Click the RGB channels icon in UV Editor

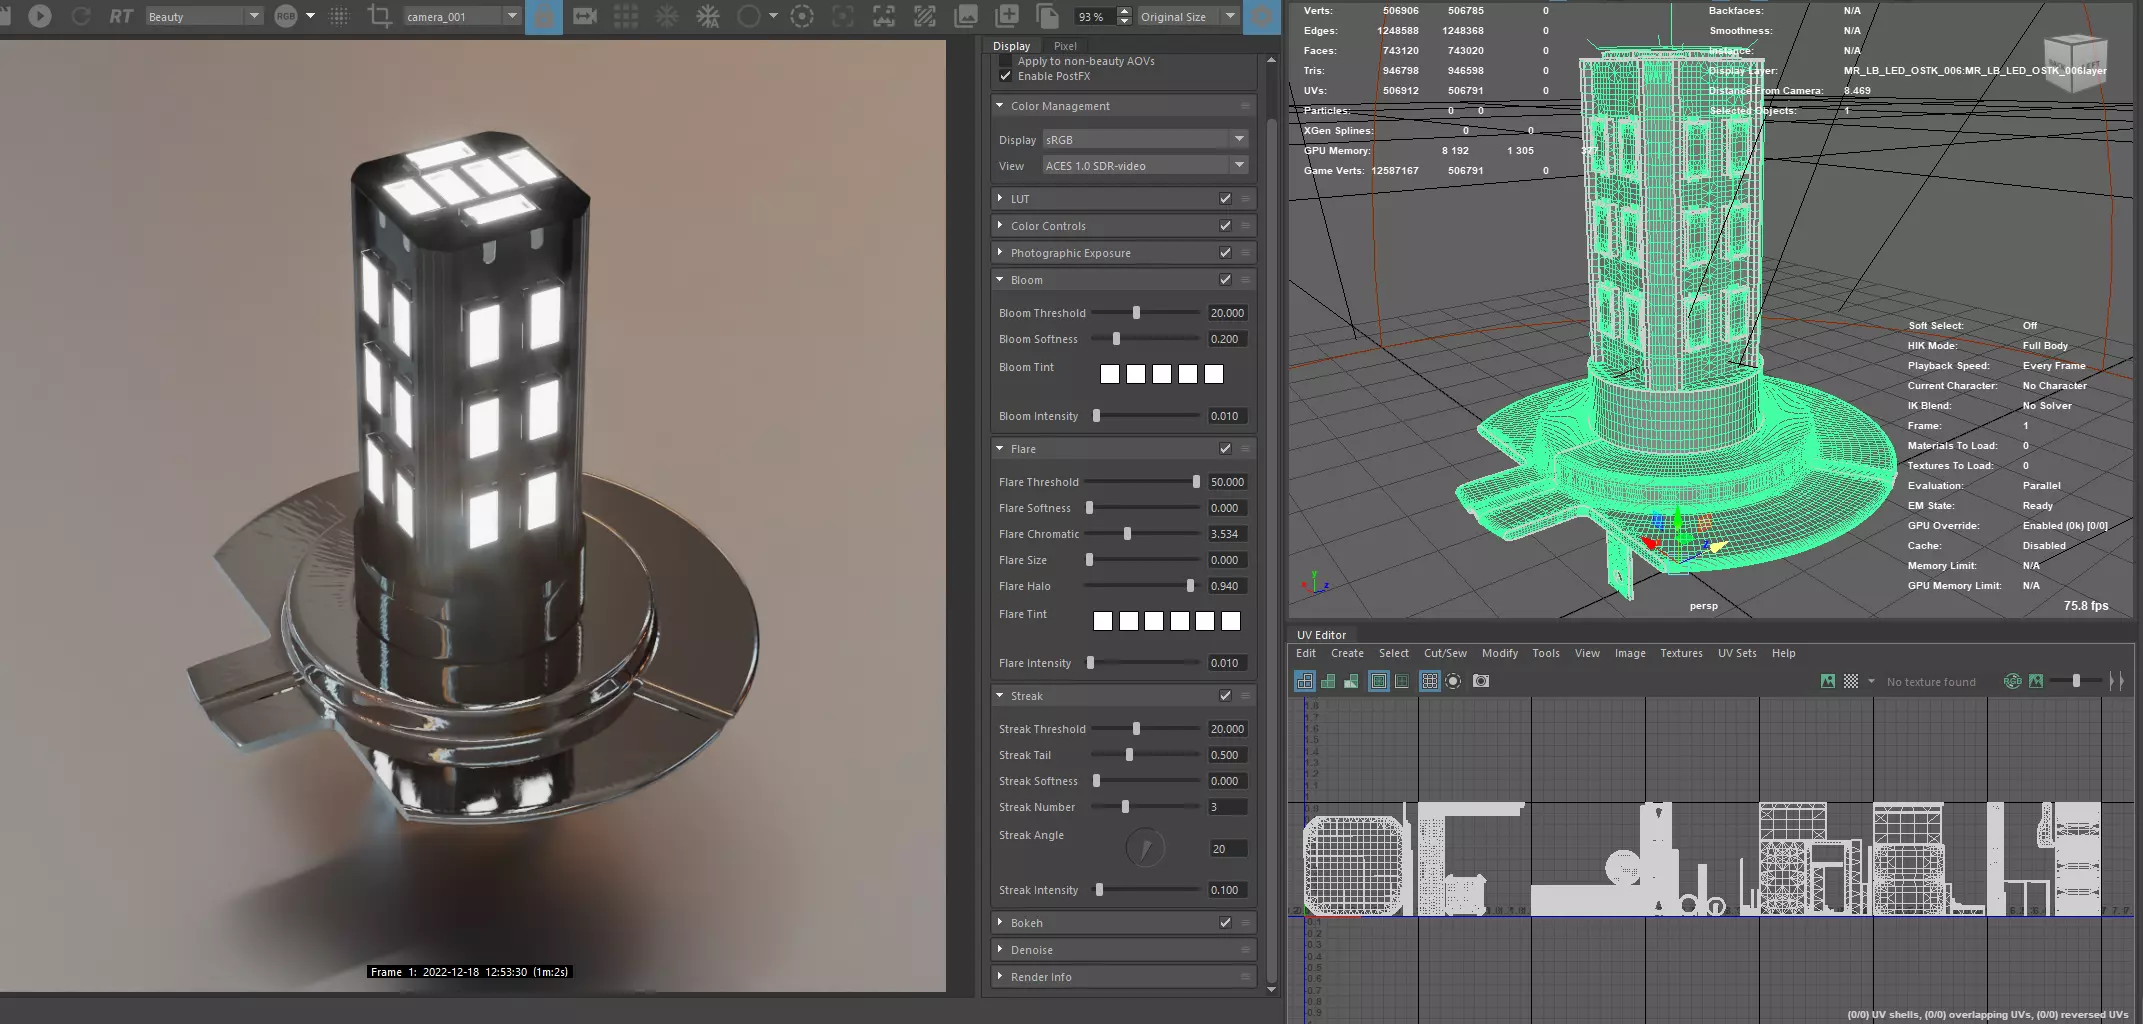2013,681
